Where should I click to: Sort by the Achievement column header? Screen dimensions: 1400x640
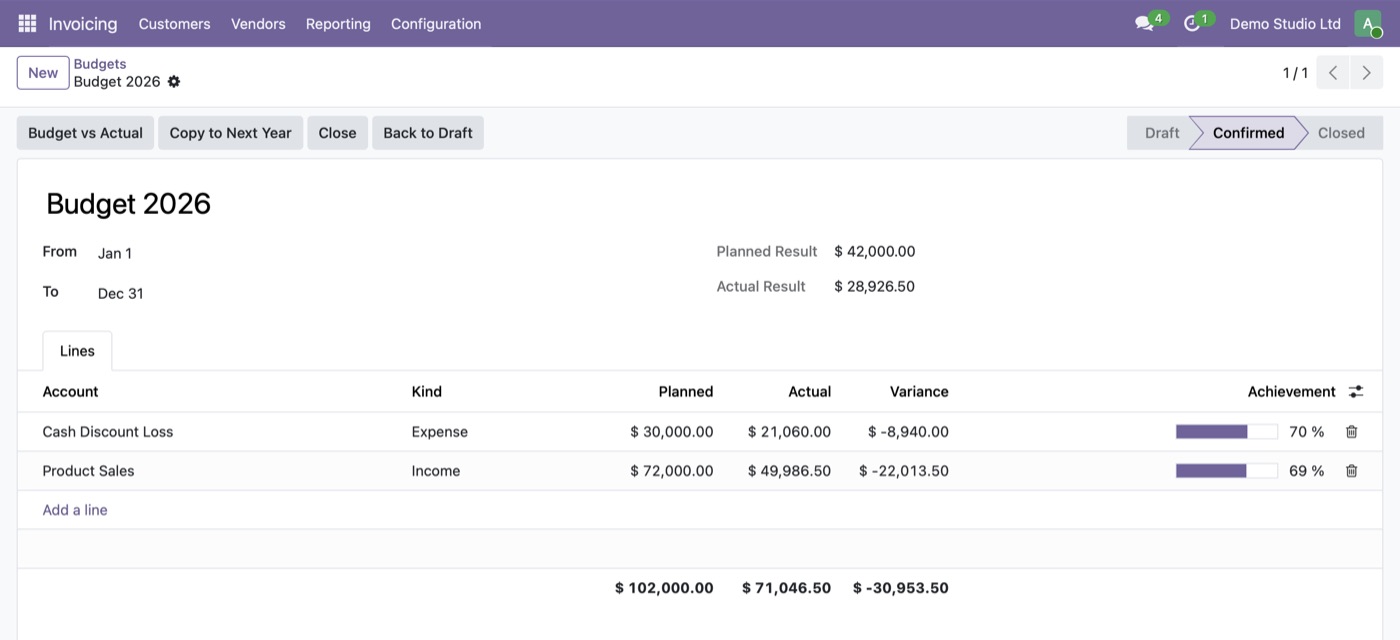click(x=1291, y=392)
